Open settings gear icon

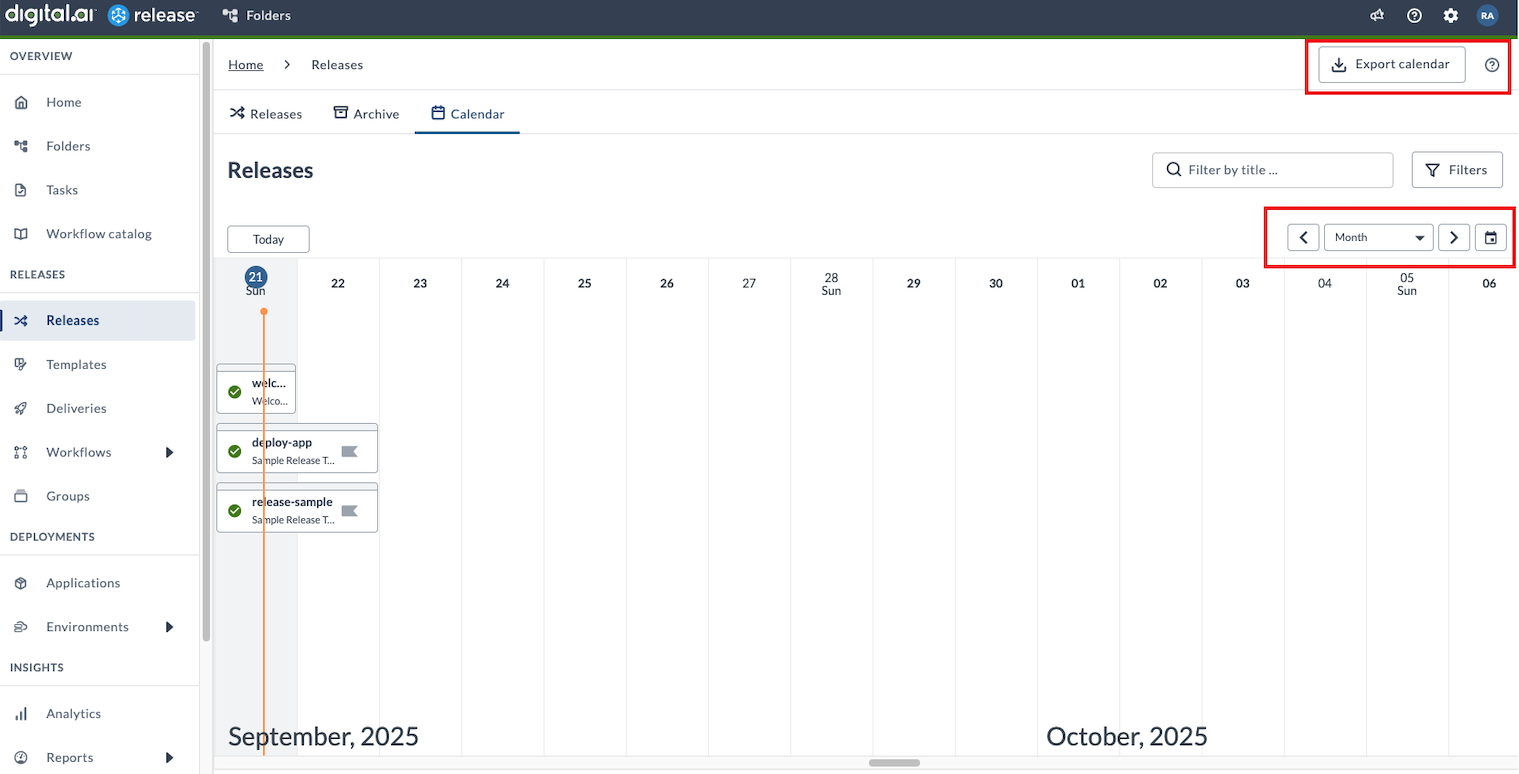coord(1450,15)
